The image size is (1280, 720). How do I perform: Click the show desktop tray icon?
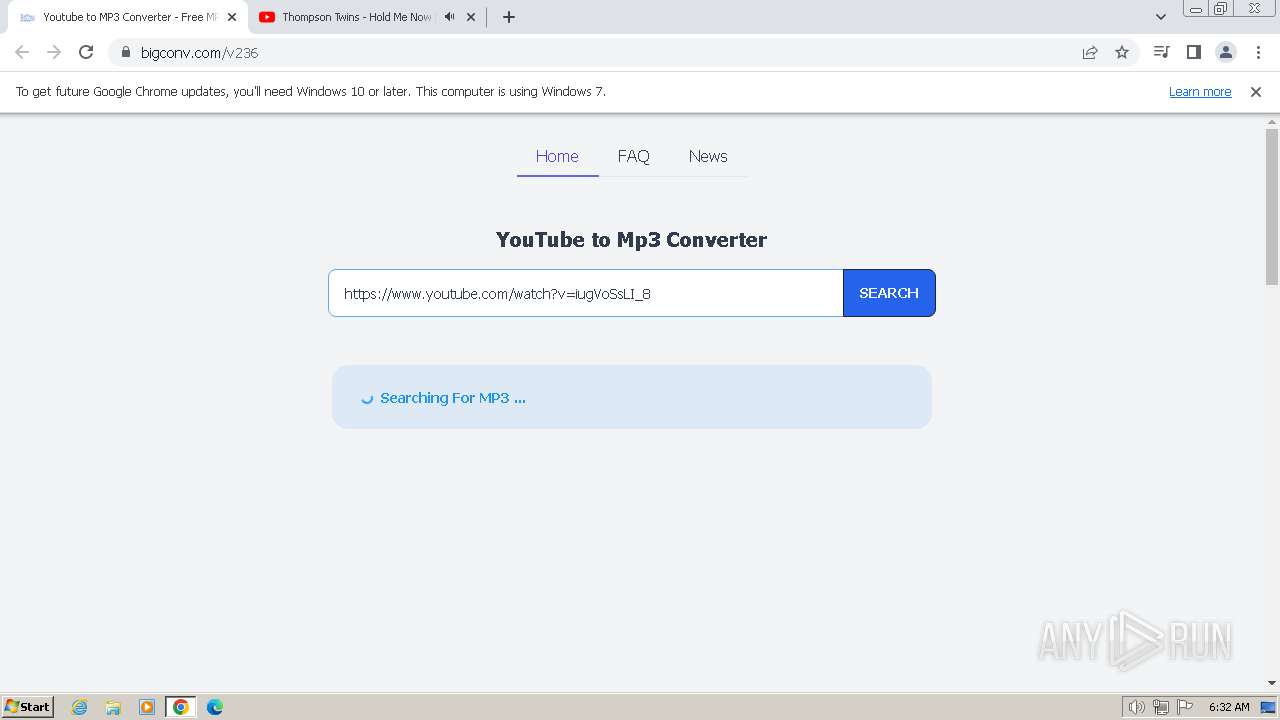pos(1269,707)
